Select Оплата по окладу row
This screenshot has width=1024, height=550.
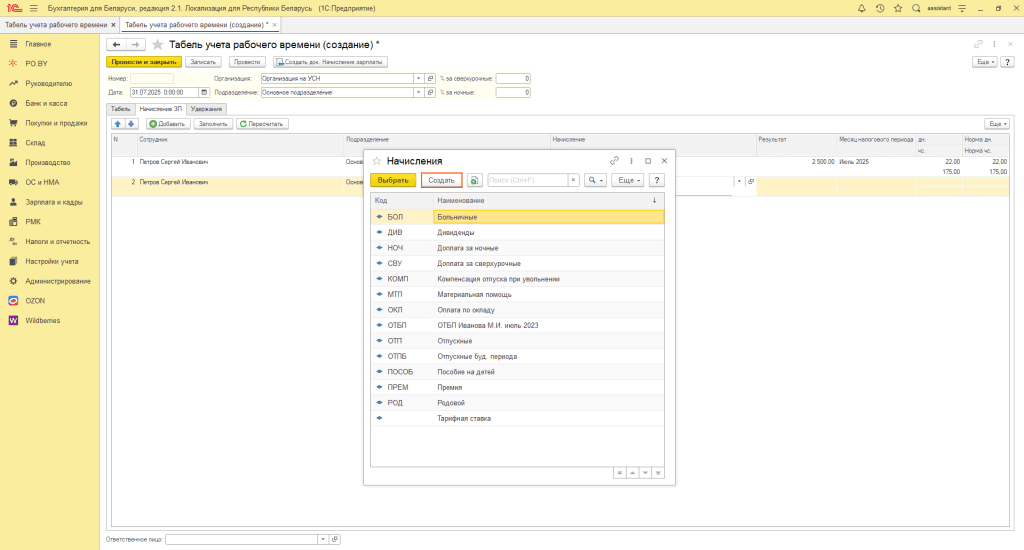coord(517,310)
